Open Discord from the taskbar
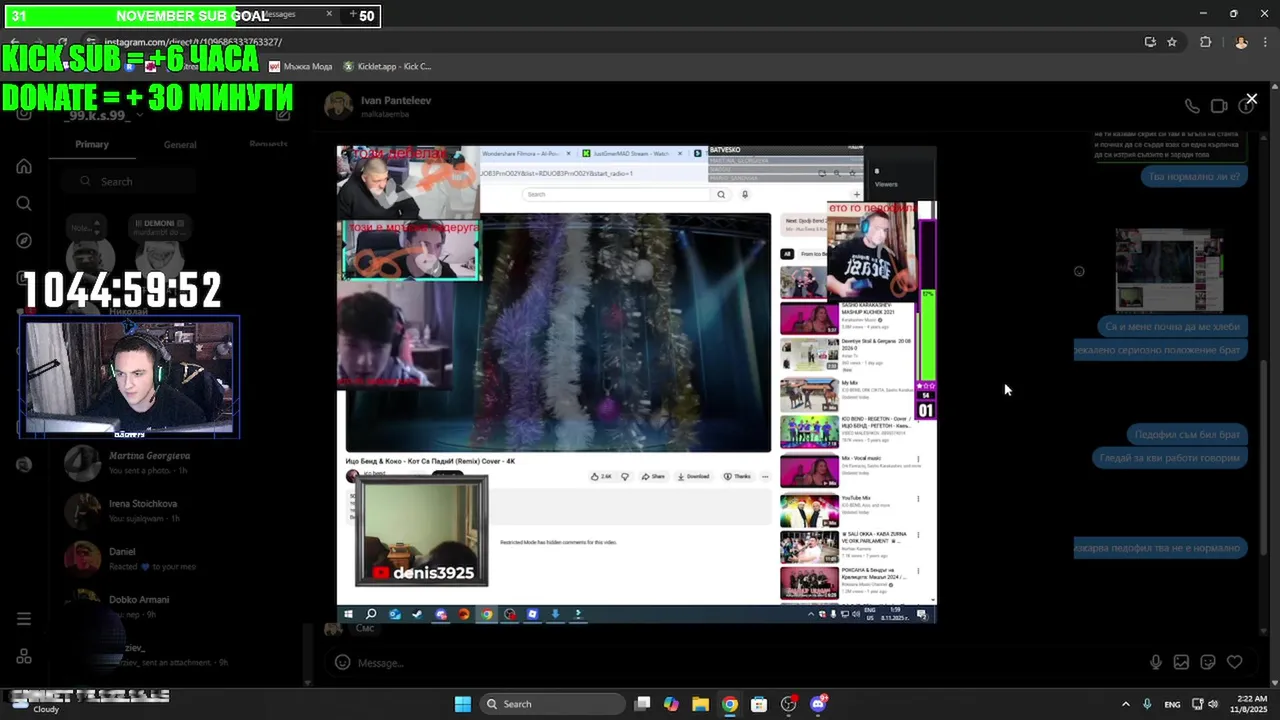 pos(819,704)
